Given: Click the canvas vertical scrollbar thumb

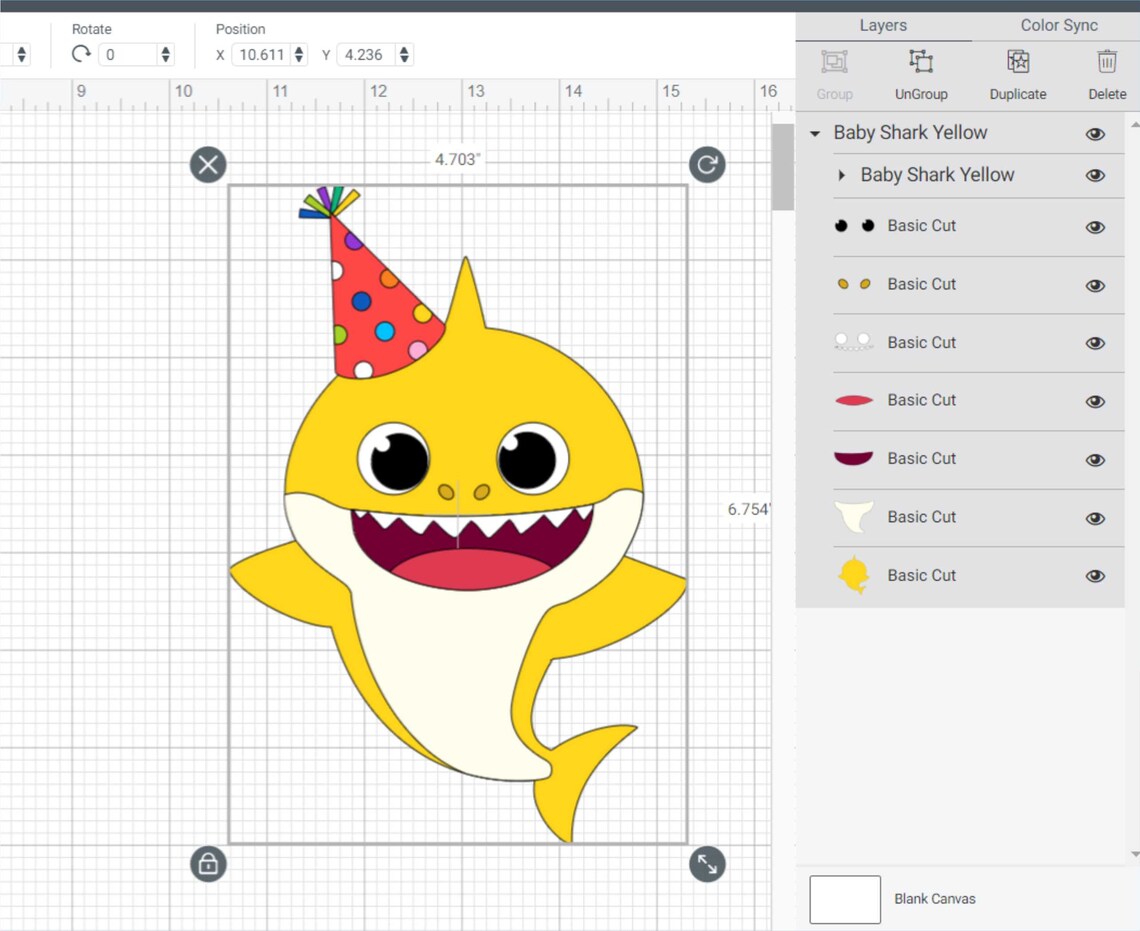Looking at the screenshot, I should [782, 166].
